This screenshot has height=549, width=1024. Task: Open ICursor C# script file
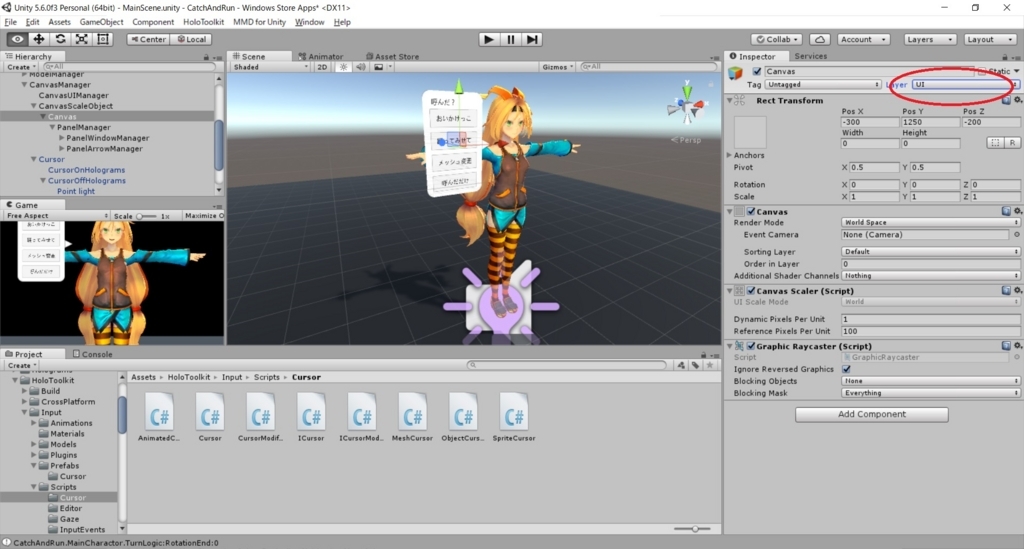311,416
